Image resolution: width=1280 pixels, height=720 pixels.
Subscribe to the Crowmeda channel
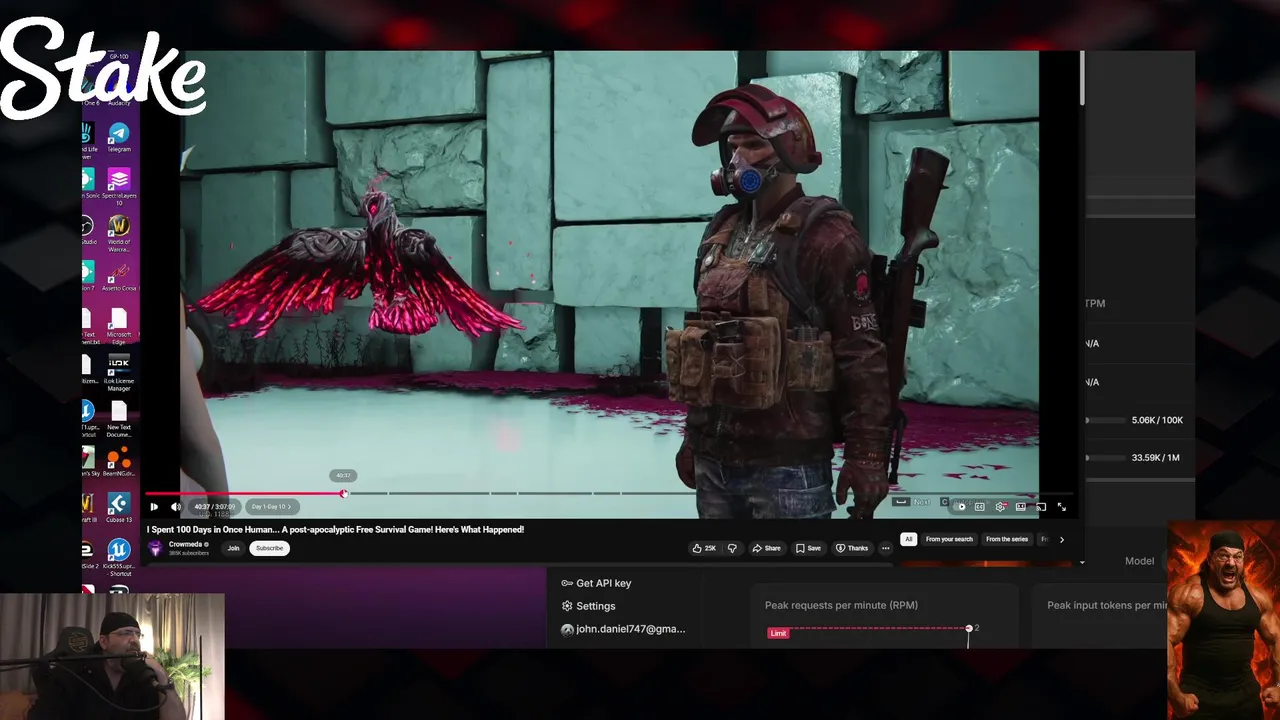pos(269,548)
